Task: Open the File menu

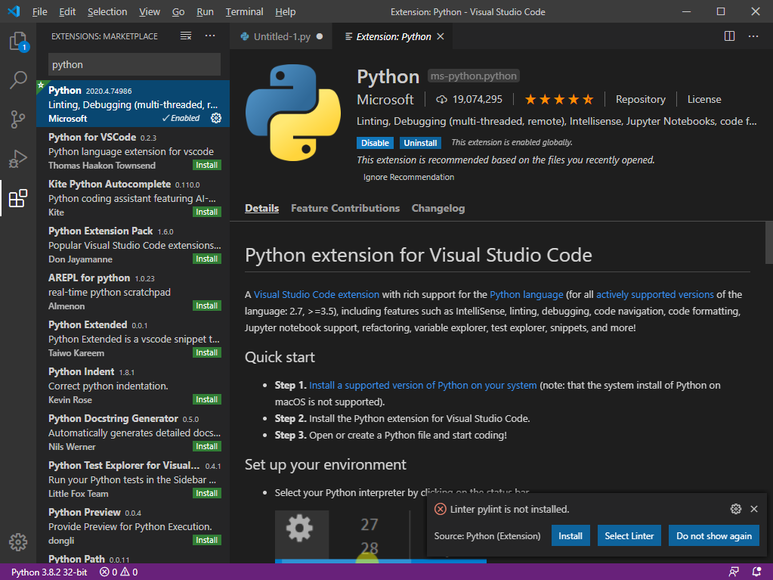Action: pyautogui.click(x=39, y=12)
